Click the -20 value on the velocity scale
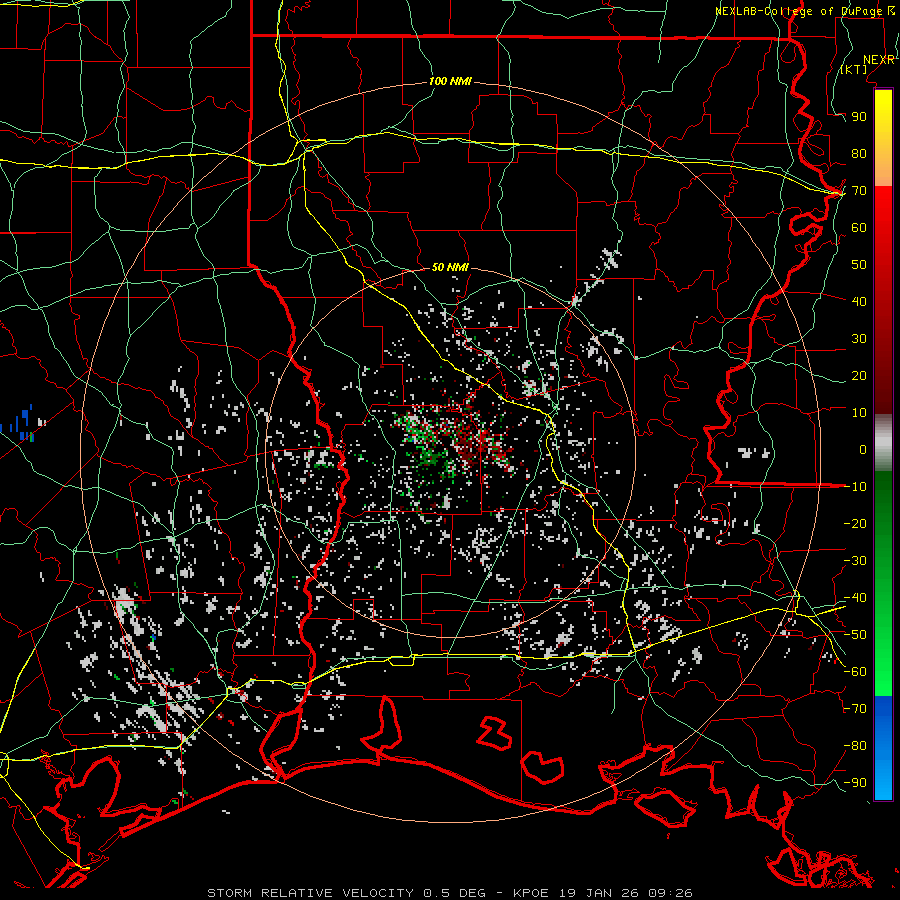Image resolution: width=900 pixels, height=900 pixels. pyautogui.click(x=855, y=524)
